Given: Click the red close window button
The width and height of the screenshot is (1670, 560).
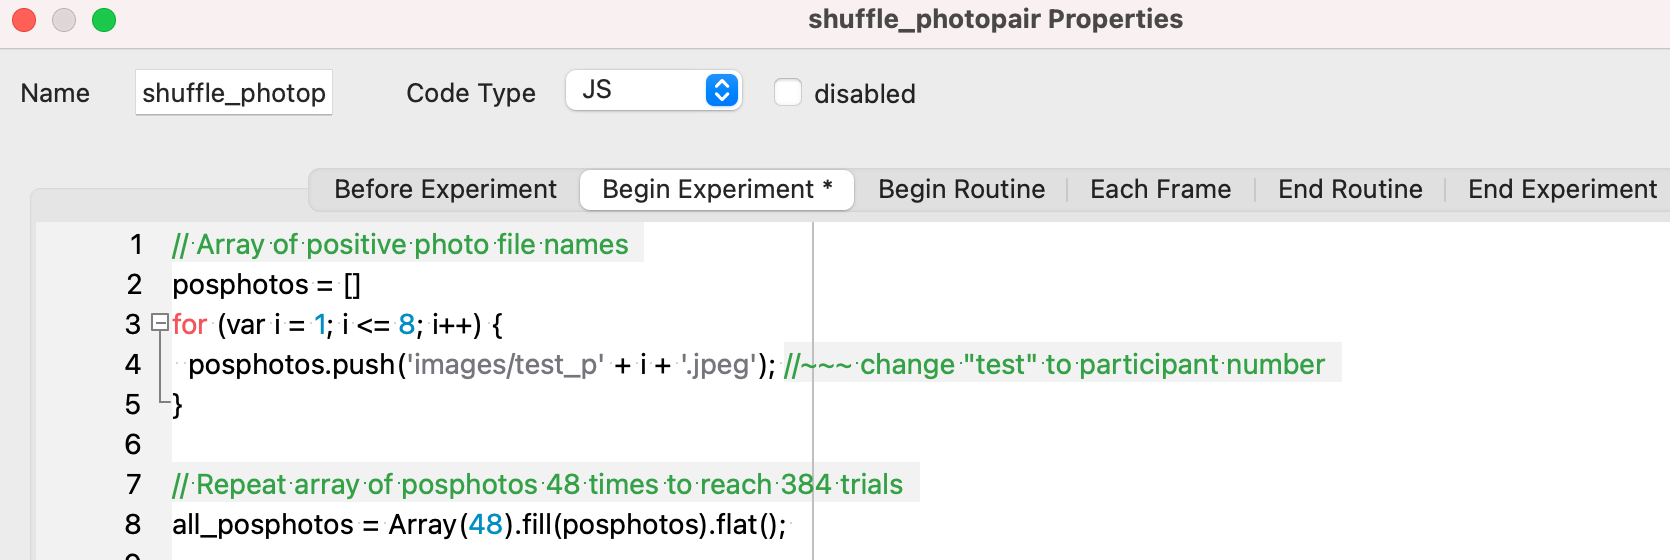Looking at the screenshot, I should [x=24, y=20].
